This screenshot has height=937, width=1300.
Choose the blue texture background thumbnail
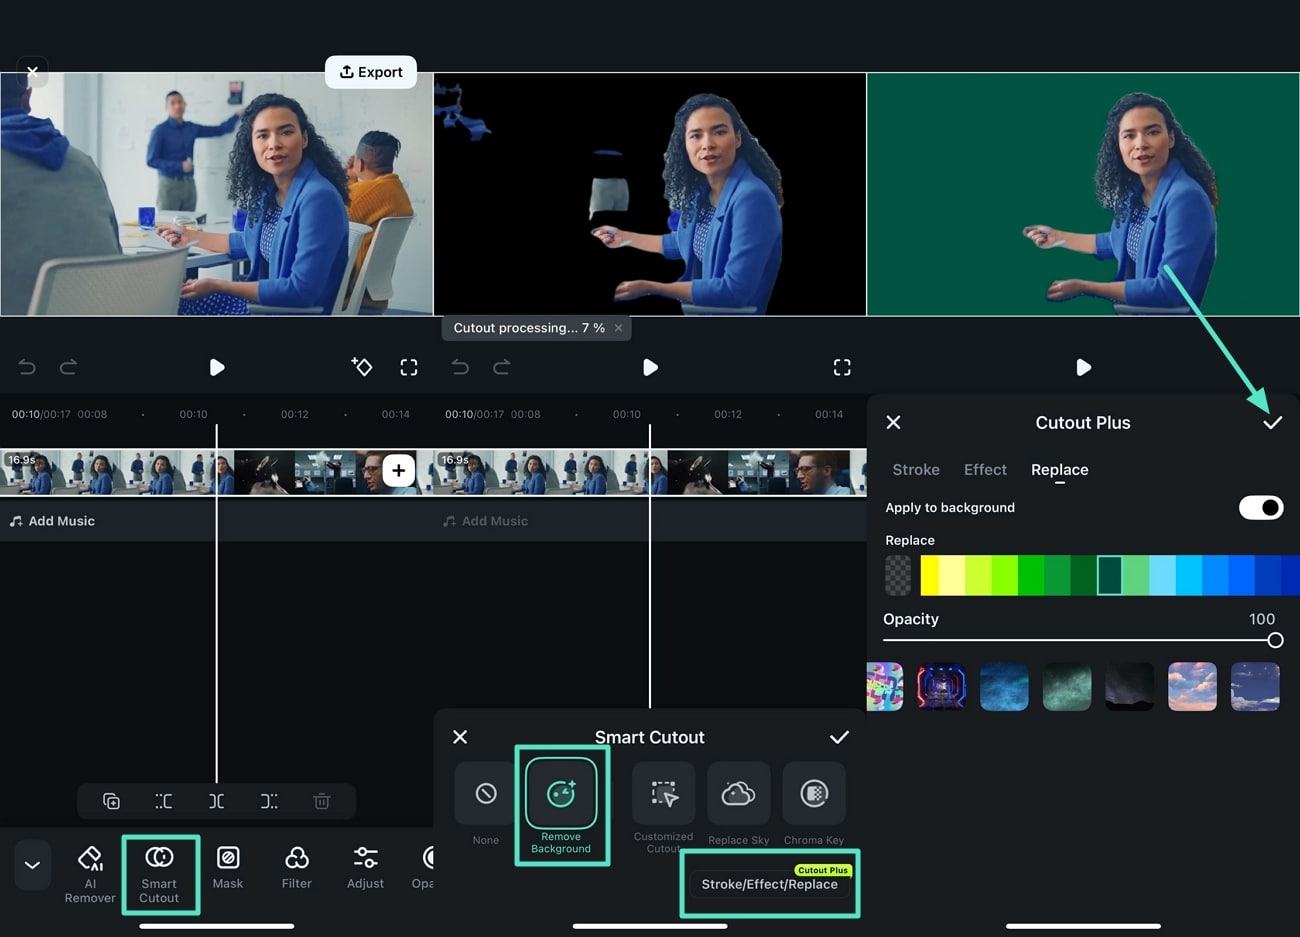[x=1004, y=687]
